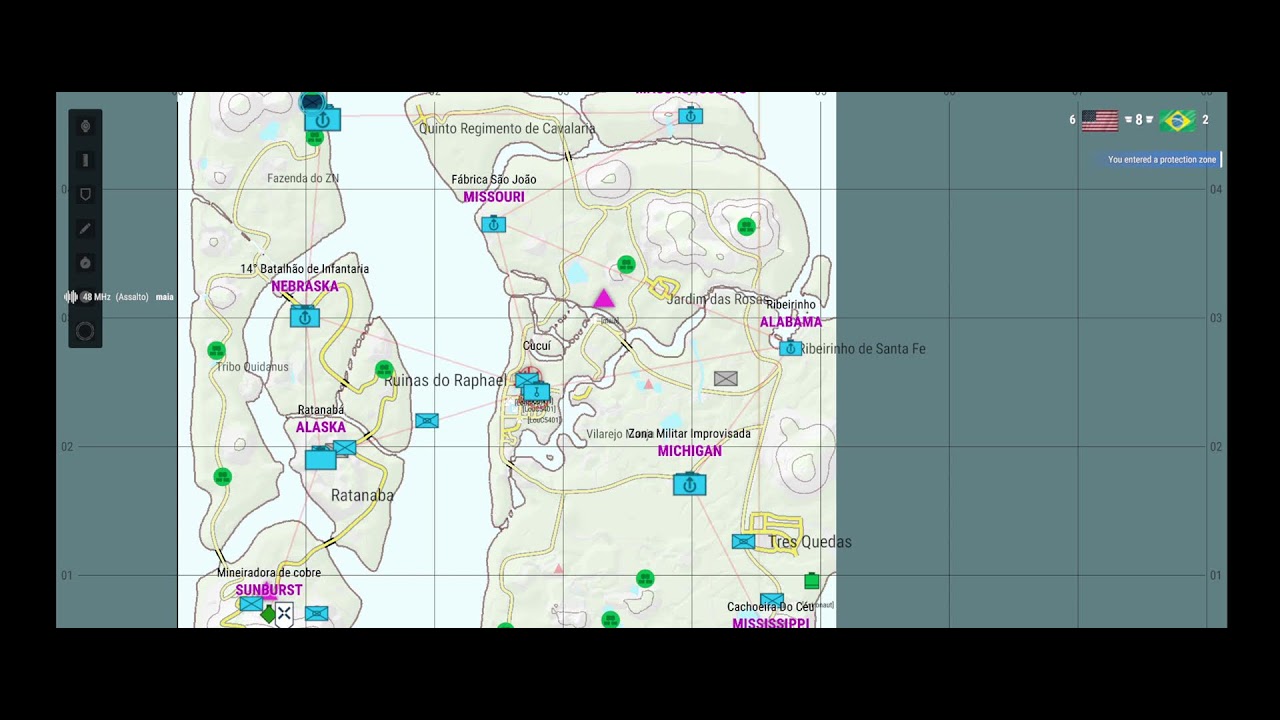Select the ruler tool in map toolbar
The width and height of the screenshot is (1280, 720).
(x=85, y=160)
